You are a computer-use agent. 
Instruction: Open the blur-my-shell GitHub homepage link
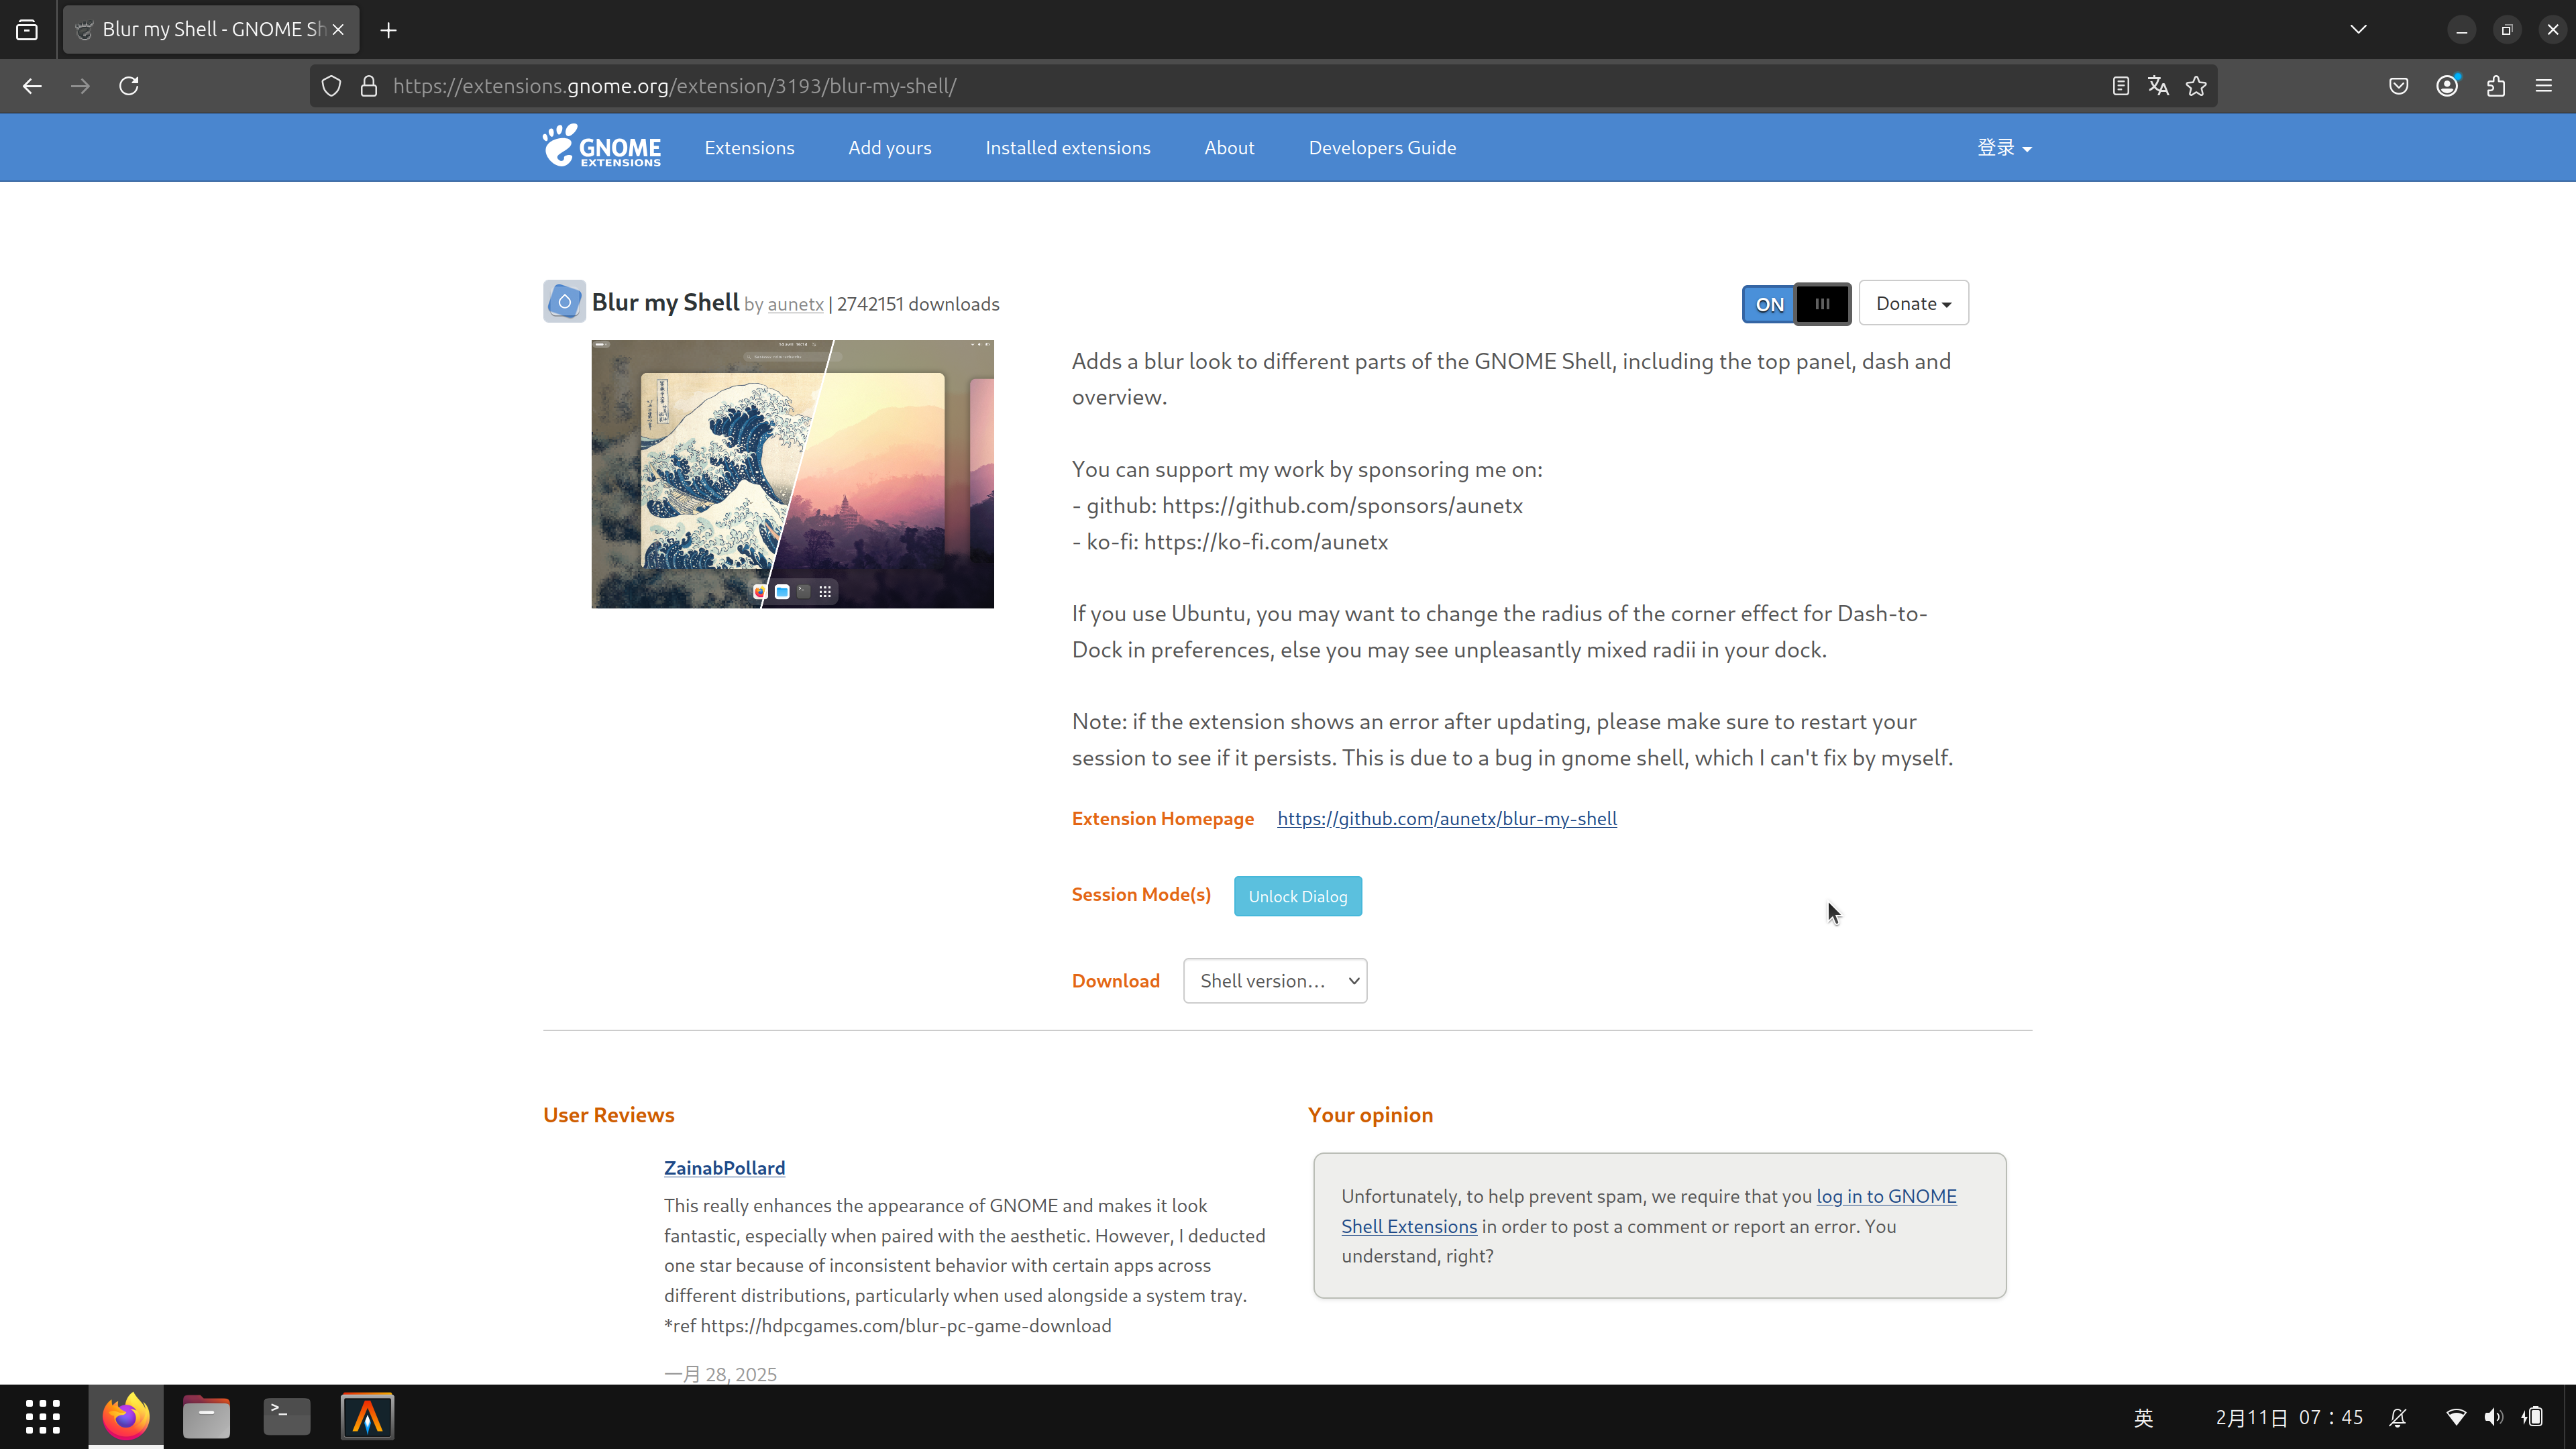pos(1446,819)
